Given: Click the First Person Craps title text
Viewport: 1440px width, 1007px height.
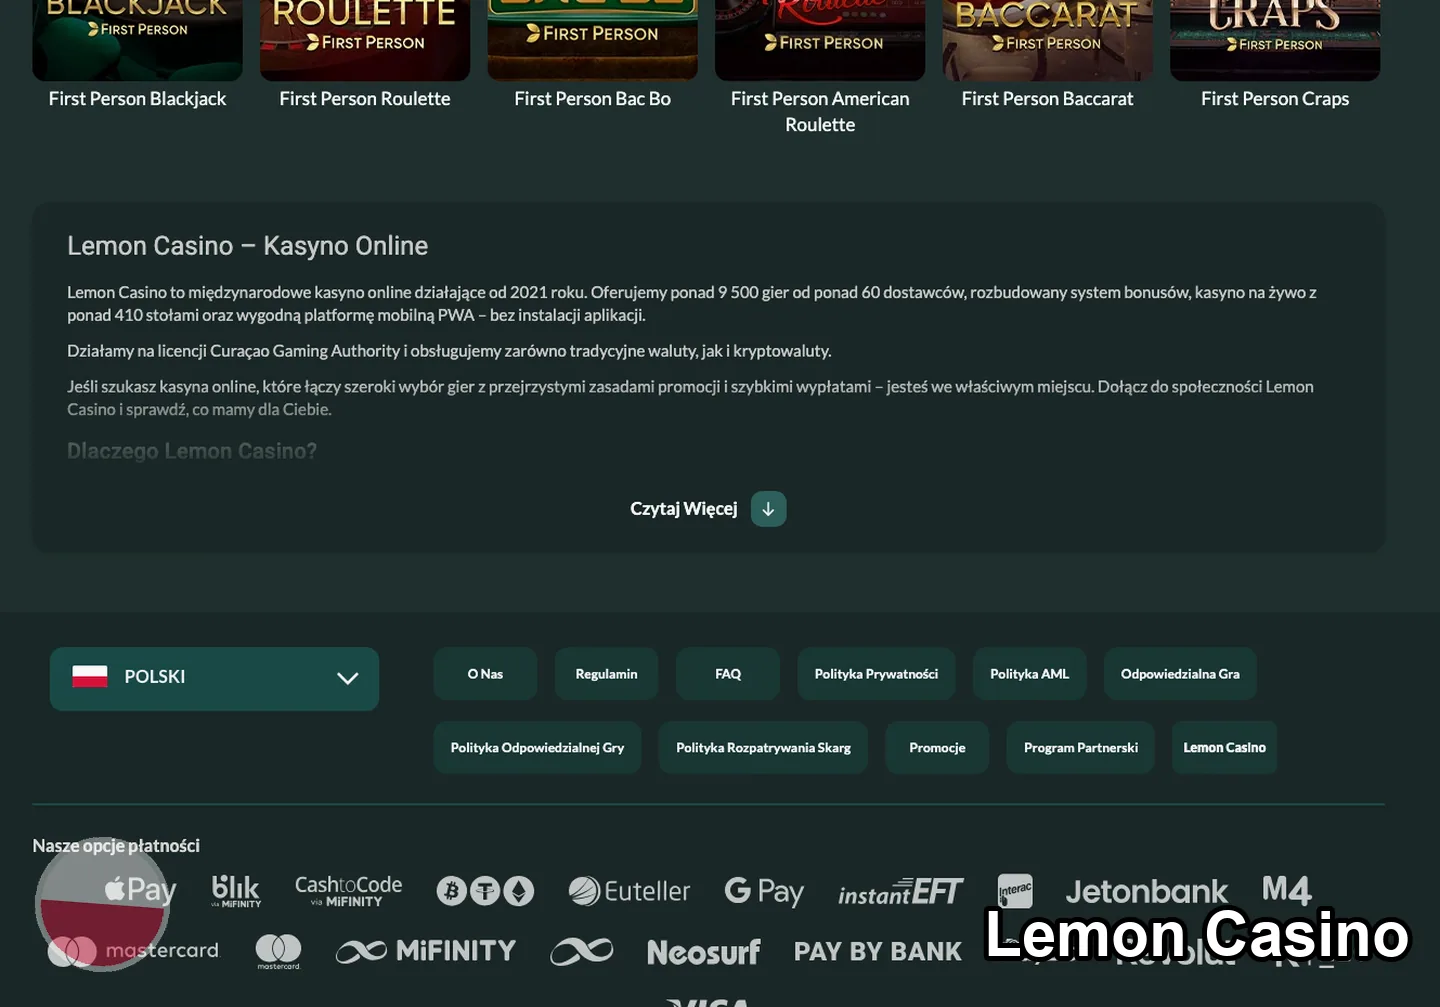Looking at the screenshot, I should [1275, 99].
